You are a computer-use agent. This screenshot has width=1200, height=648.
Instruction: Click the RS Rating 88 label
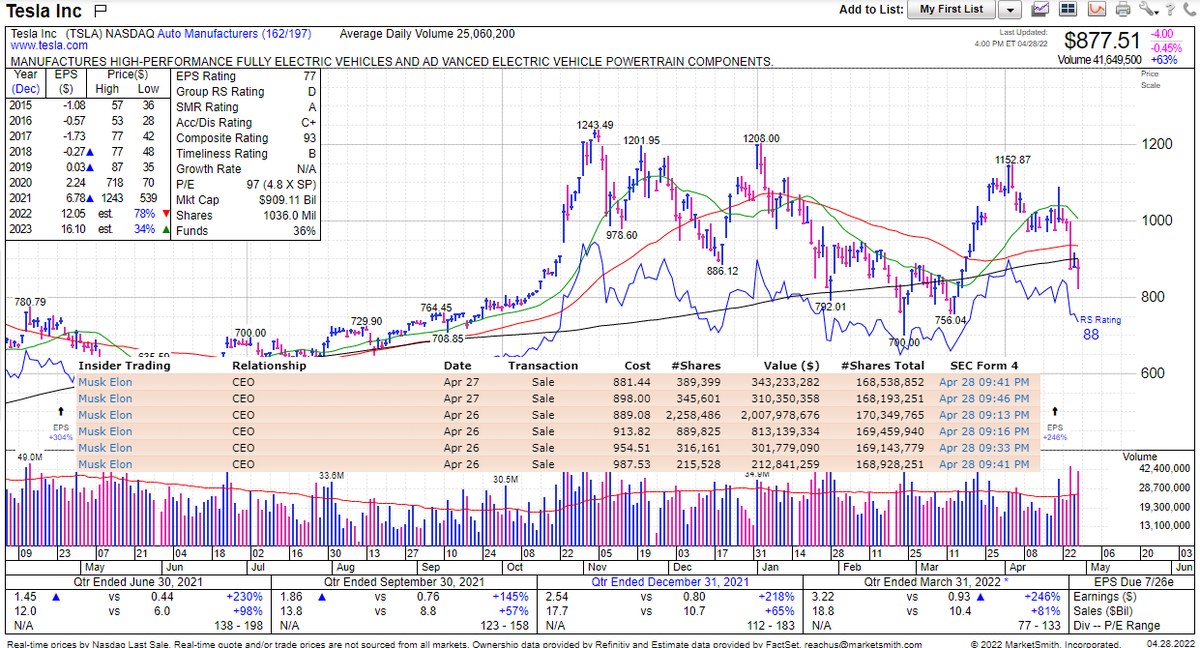coord(1100,327)
